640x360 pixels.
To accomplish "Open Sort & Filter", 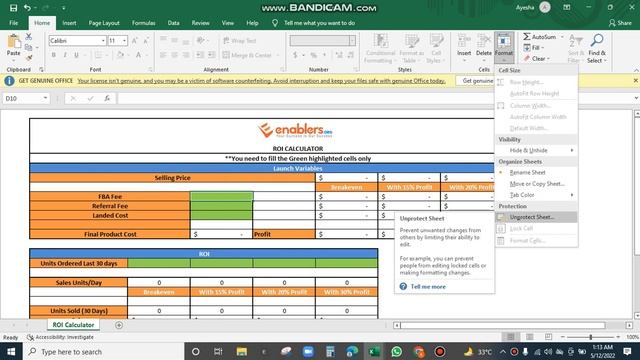I will (576, 48).
